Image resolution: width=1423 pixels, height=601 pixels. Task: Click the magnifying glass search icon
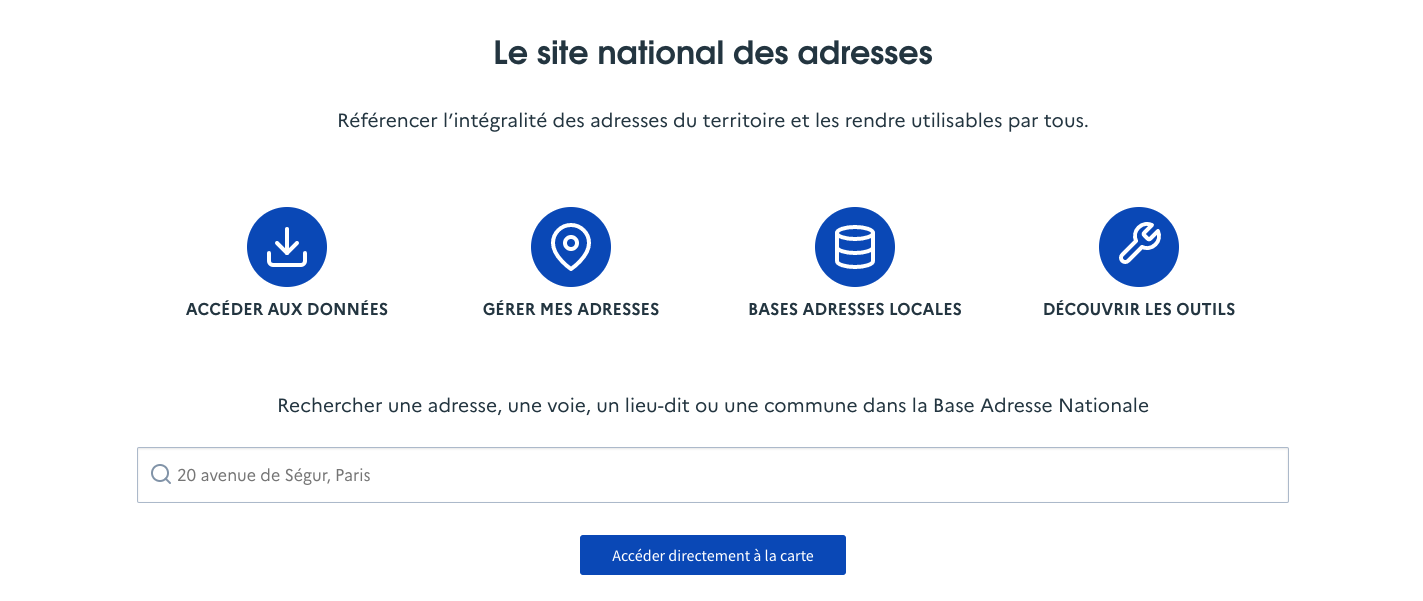coord(160,475)
